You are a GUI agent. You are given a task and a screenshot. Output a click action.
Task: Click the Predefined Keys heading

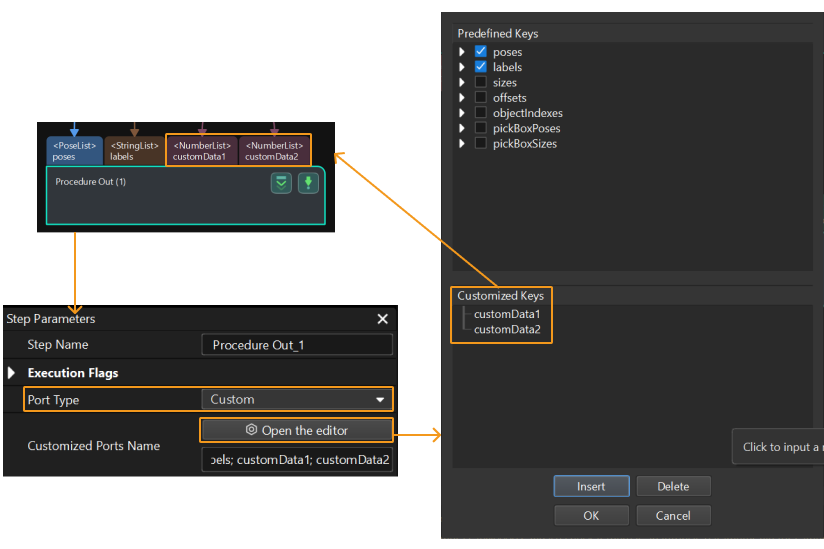[x=498, y=34]
